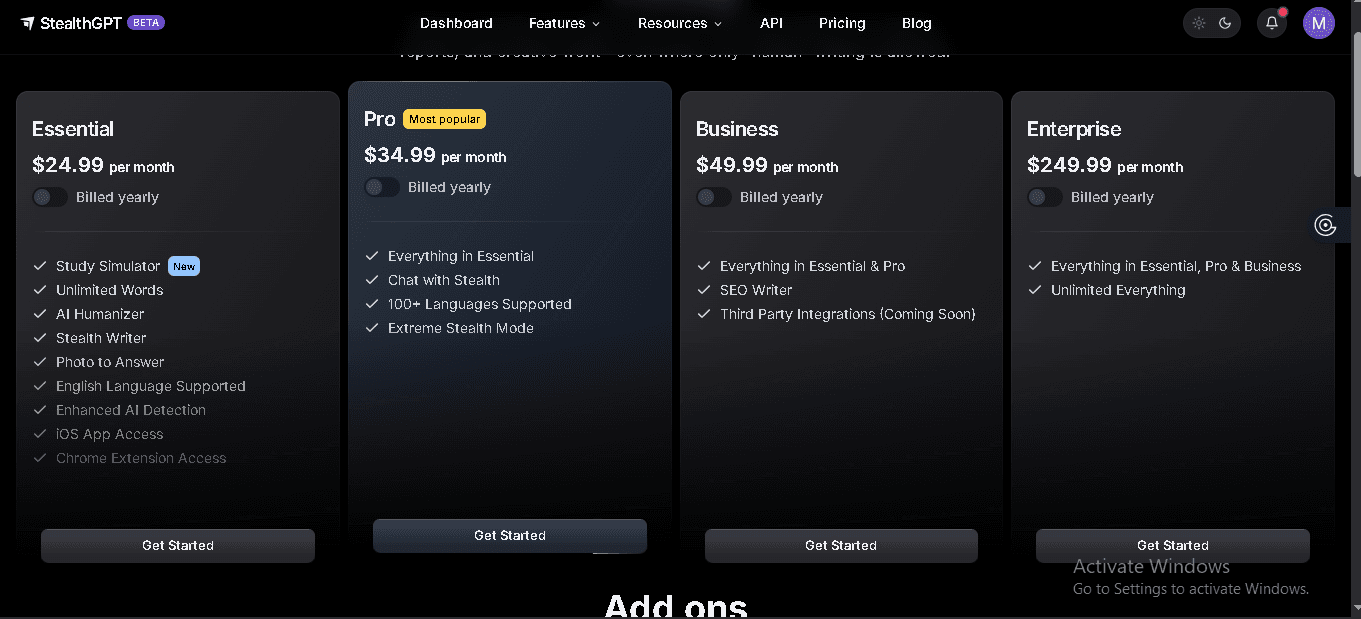Expand the Features dropdown menu
The image size is (1361, 619).
(563, 22)
